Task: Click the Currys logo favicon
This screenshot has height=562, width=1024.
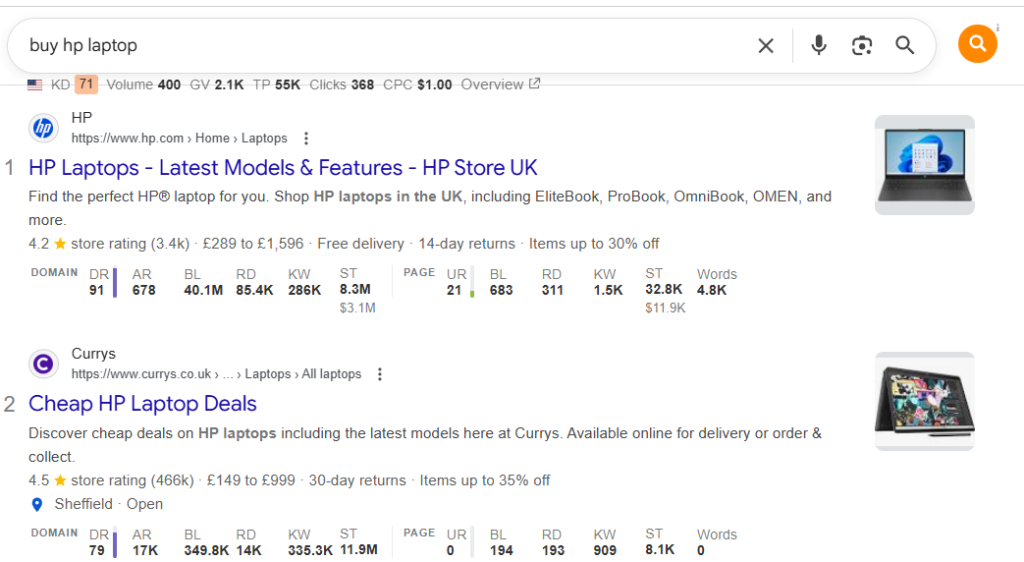Action: coord(44,364)
